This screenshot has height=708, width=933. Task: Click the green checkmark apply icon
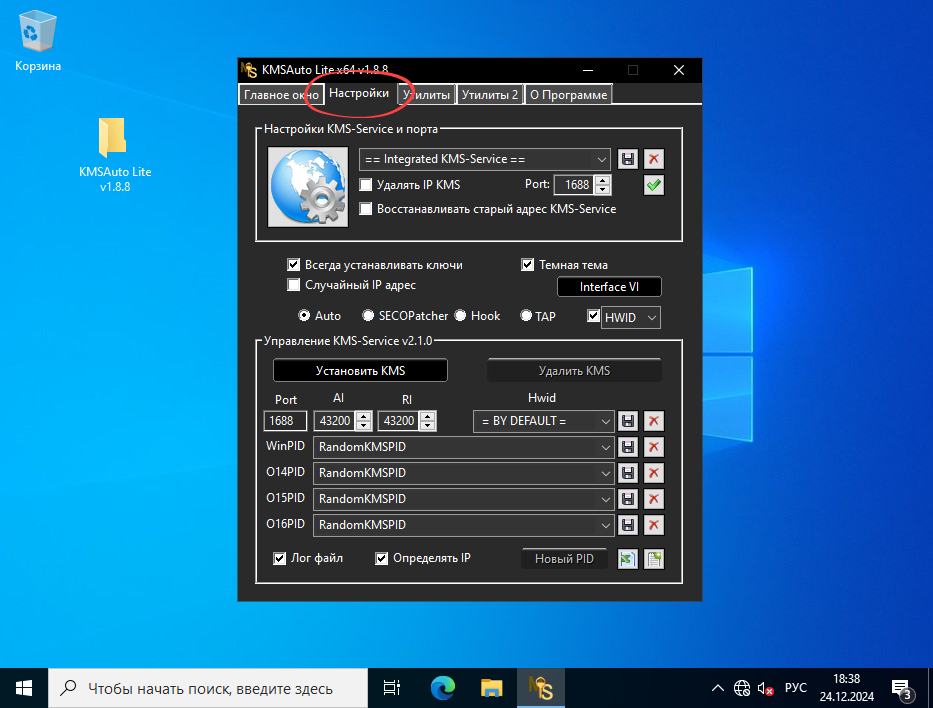point(654,185)
